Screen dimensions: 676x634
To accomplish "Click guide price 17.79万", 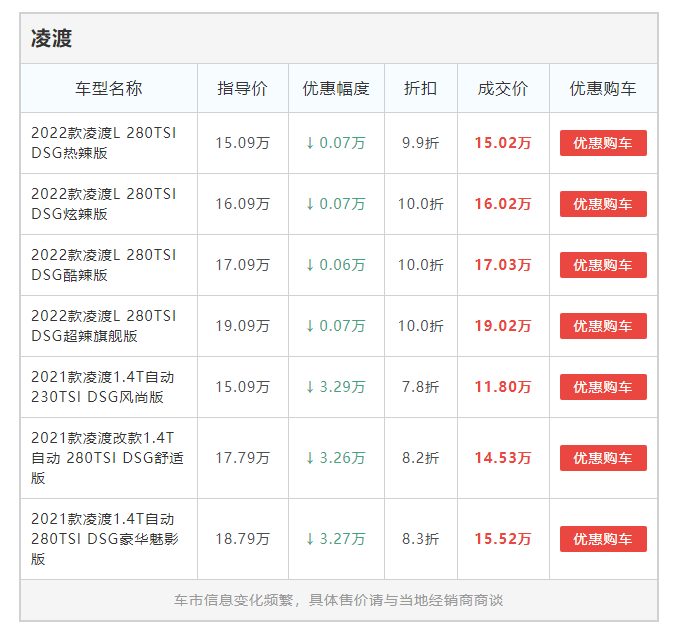I will [242, 458].
